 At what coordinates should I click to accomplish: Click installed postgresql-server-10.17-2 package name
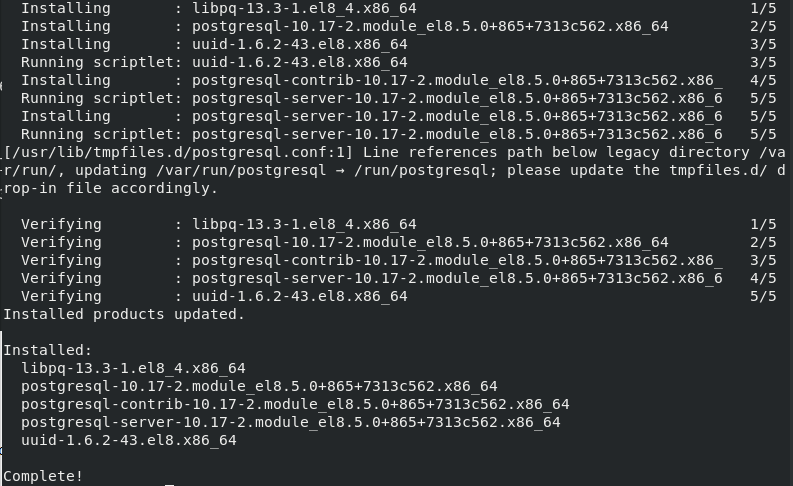(x=290, y=422)
